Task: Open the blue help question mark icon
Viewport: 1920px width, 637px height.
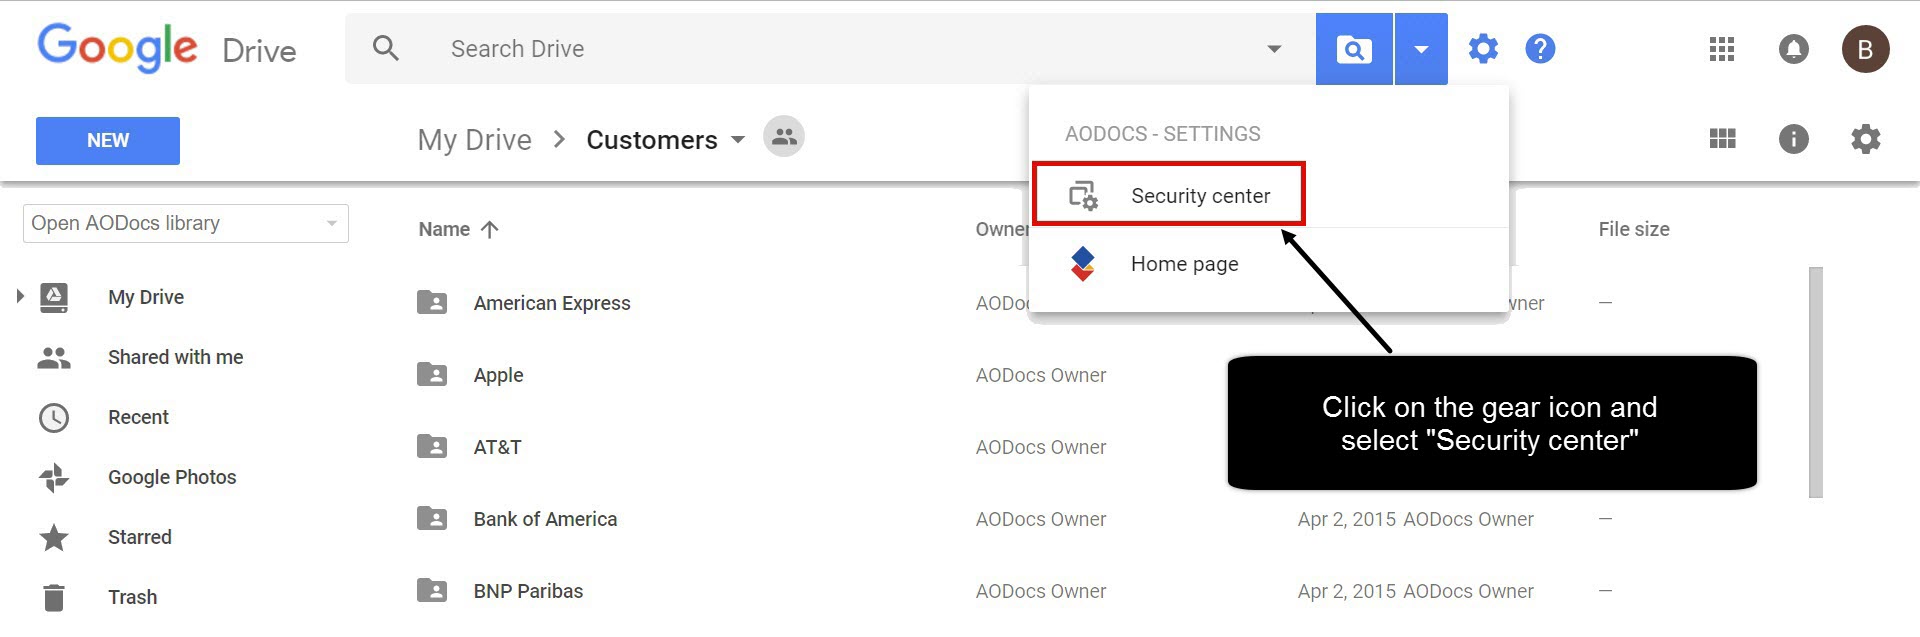Action: [1540, 48]
